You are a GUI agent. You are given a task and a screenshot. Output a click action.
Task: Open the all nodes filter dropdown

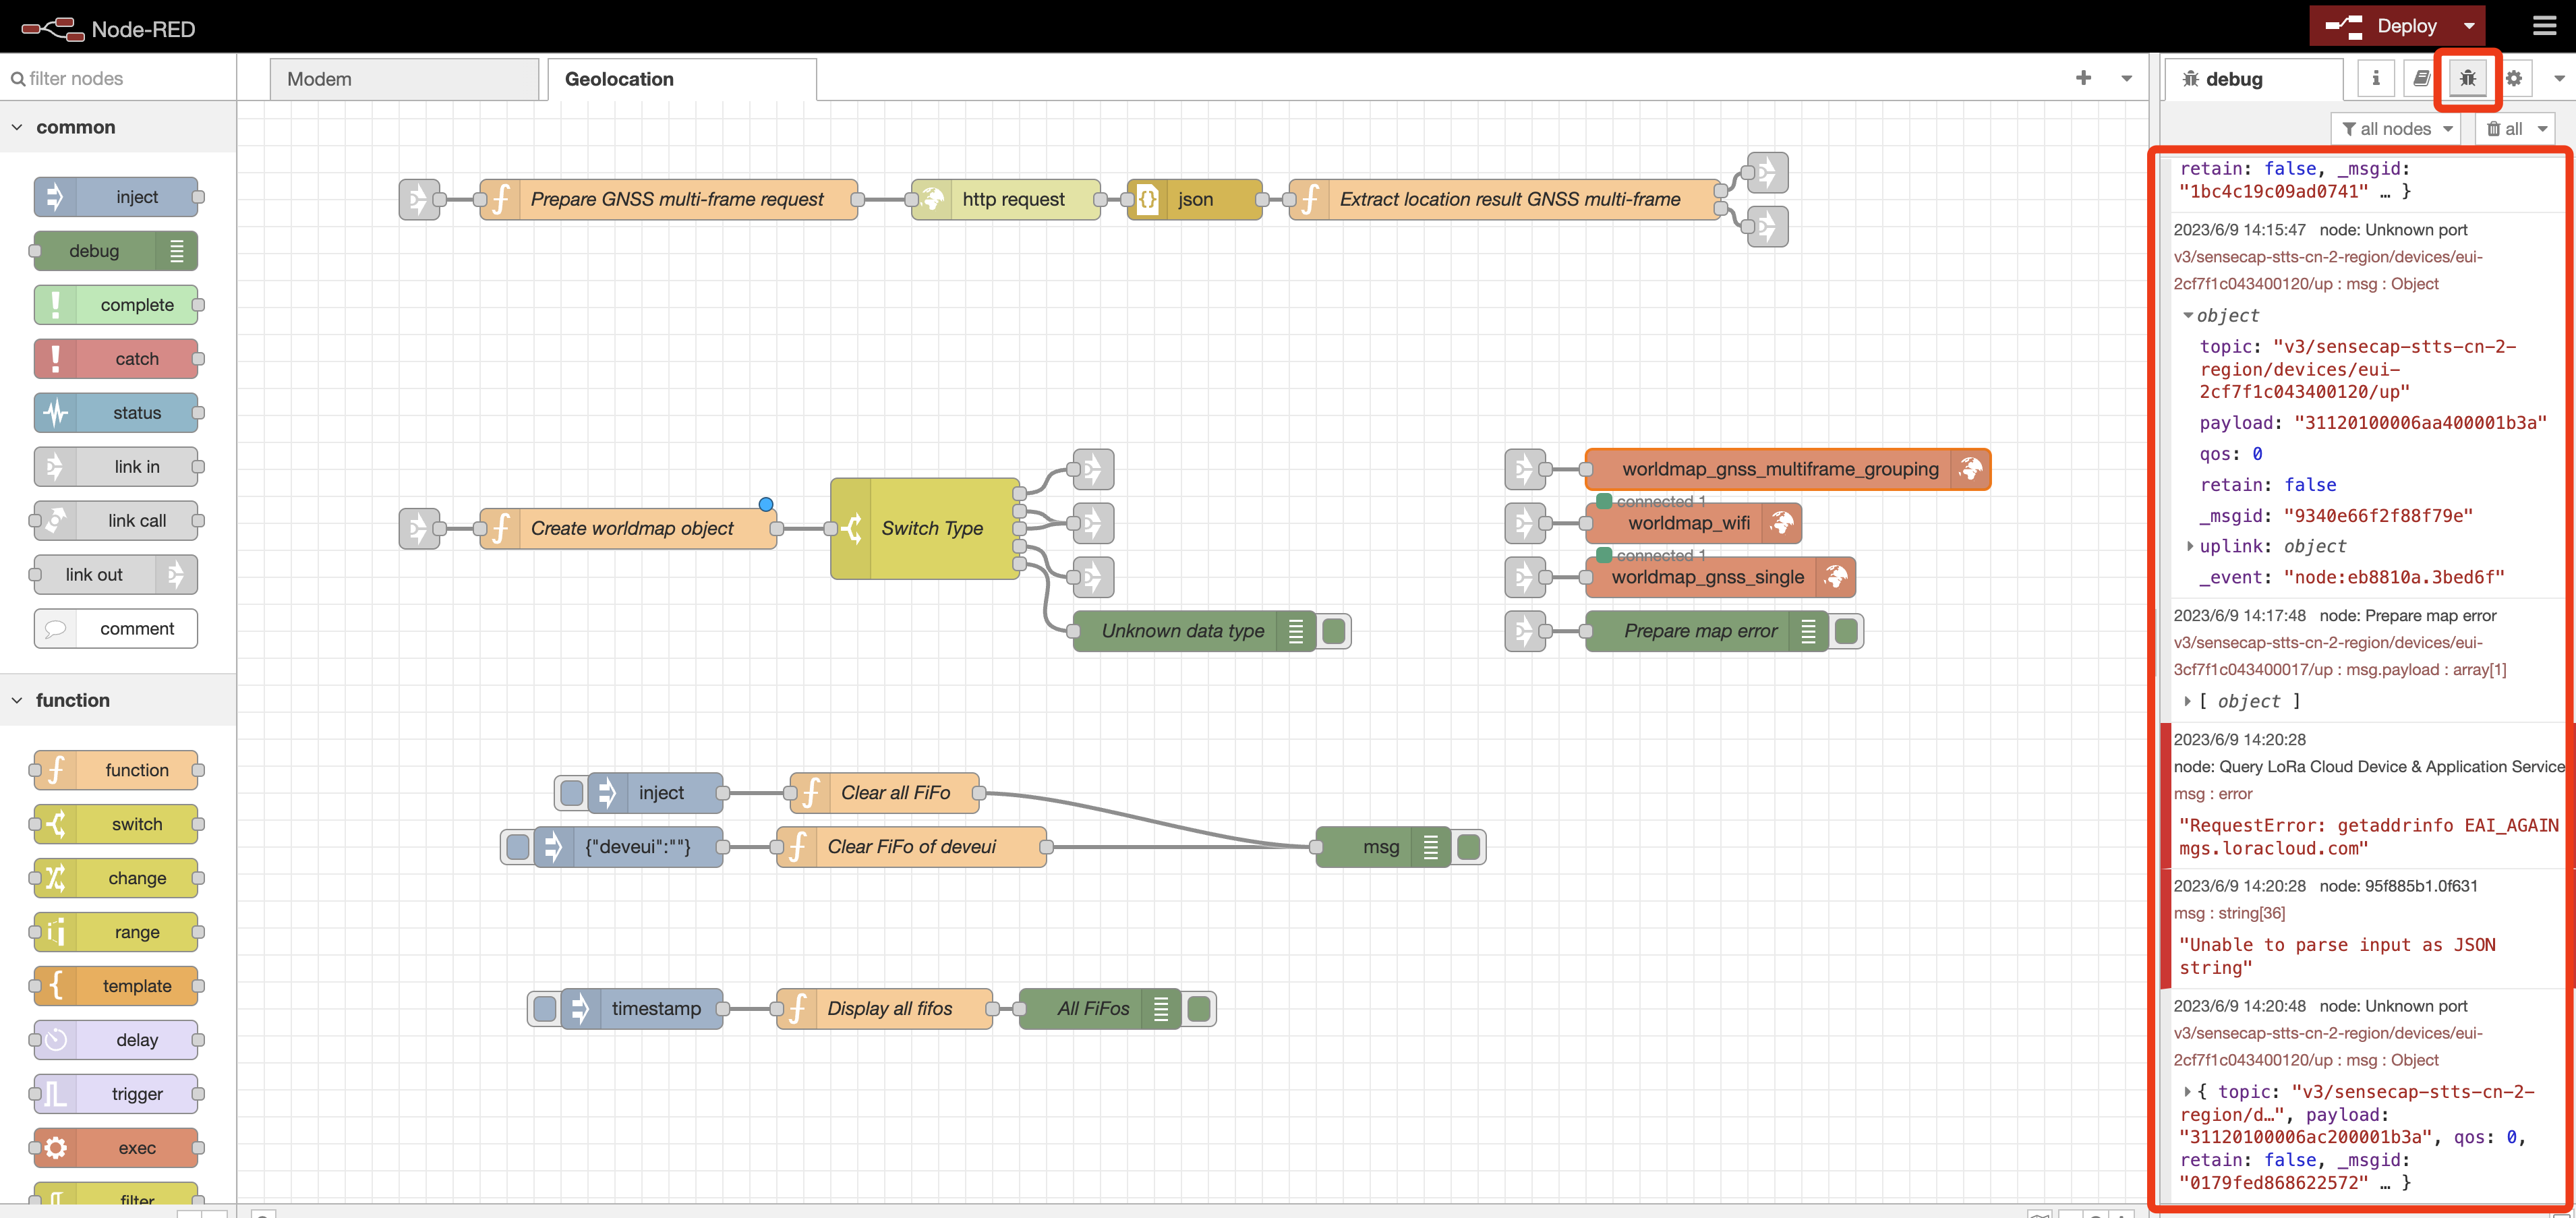pyautogui.click(x=2396, y=128)
